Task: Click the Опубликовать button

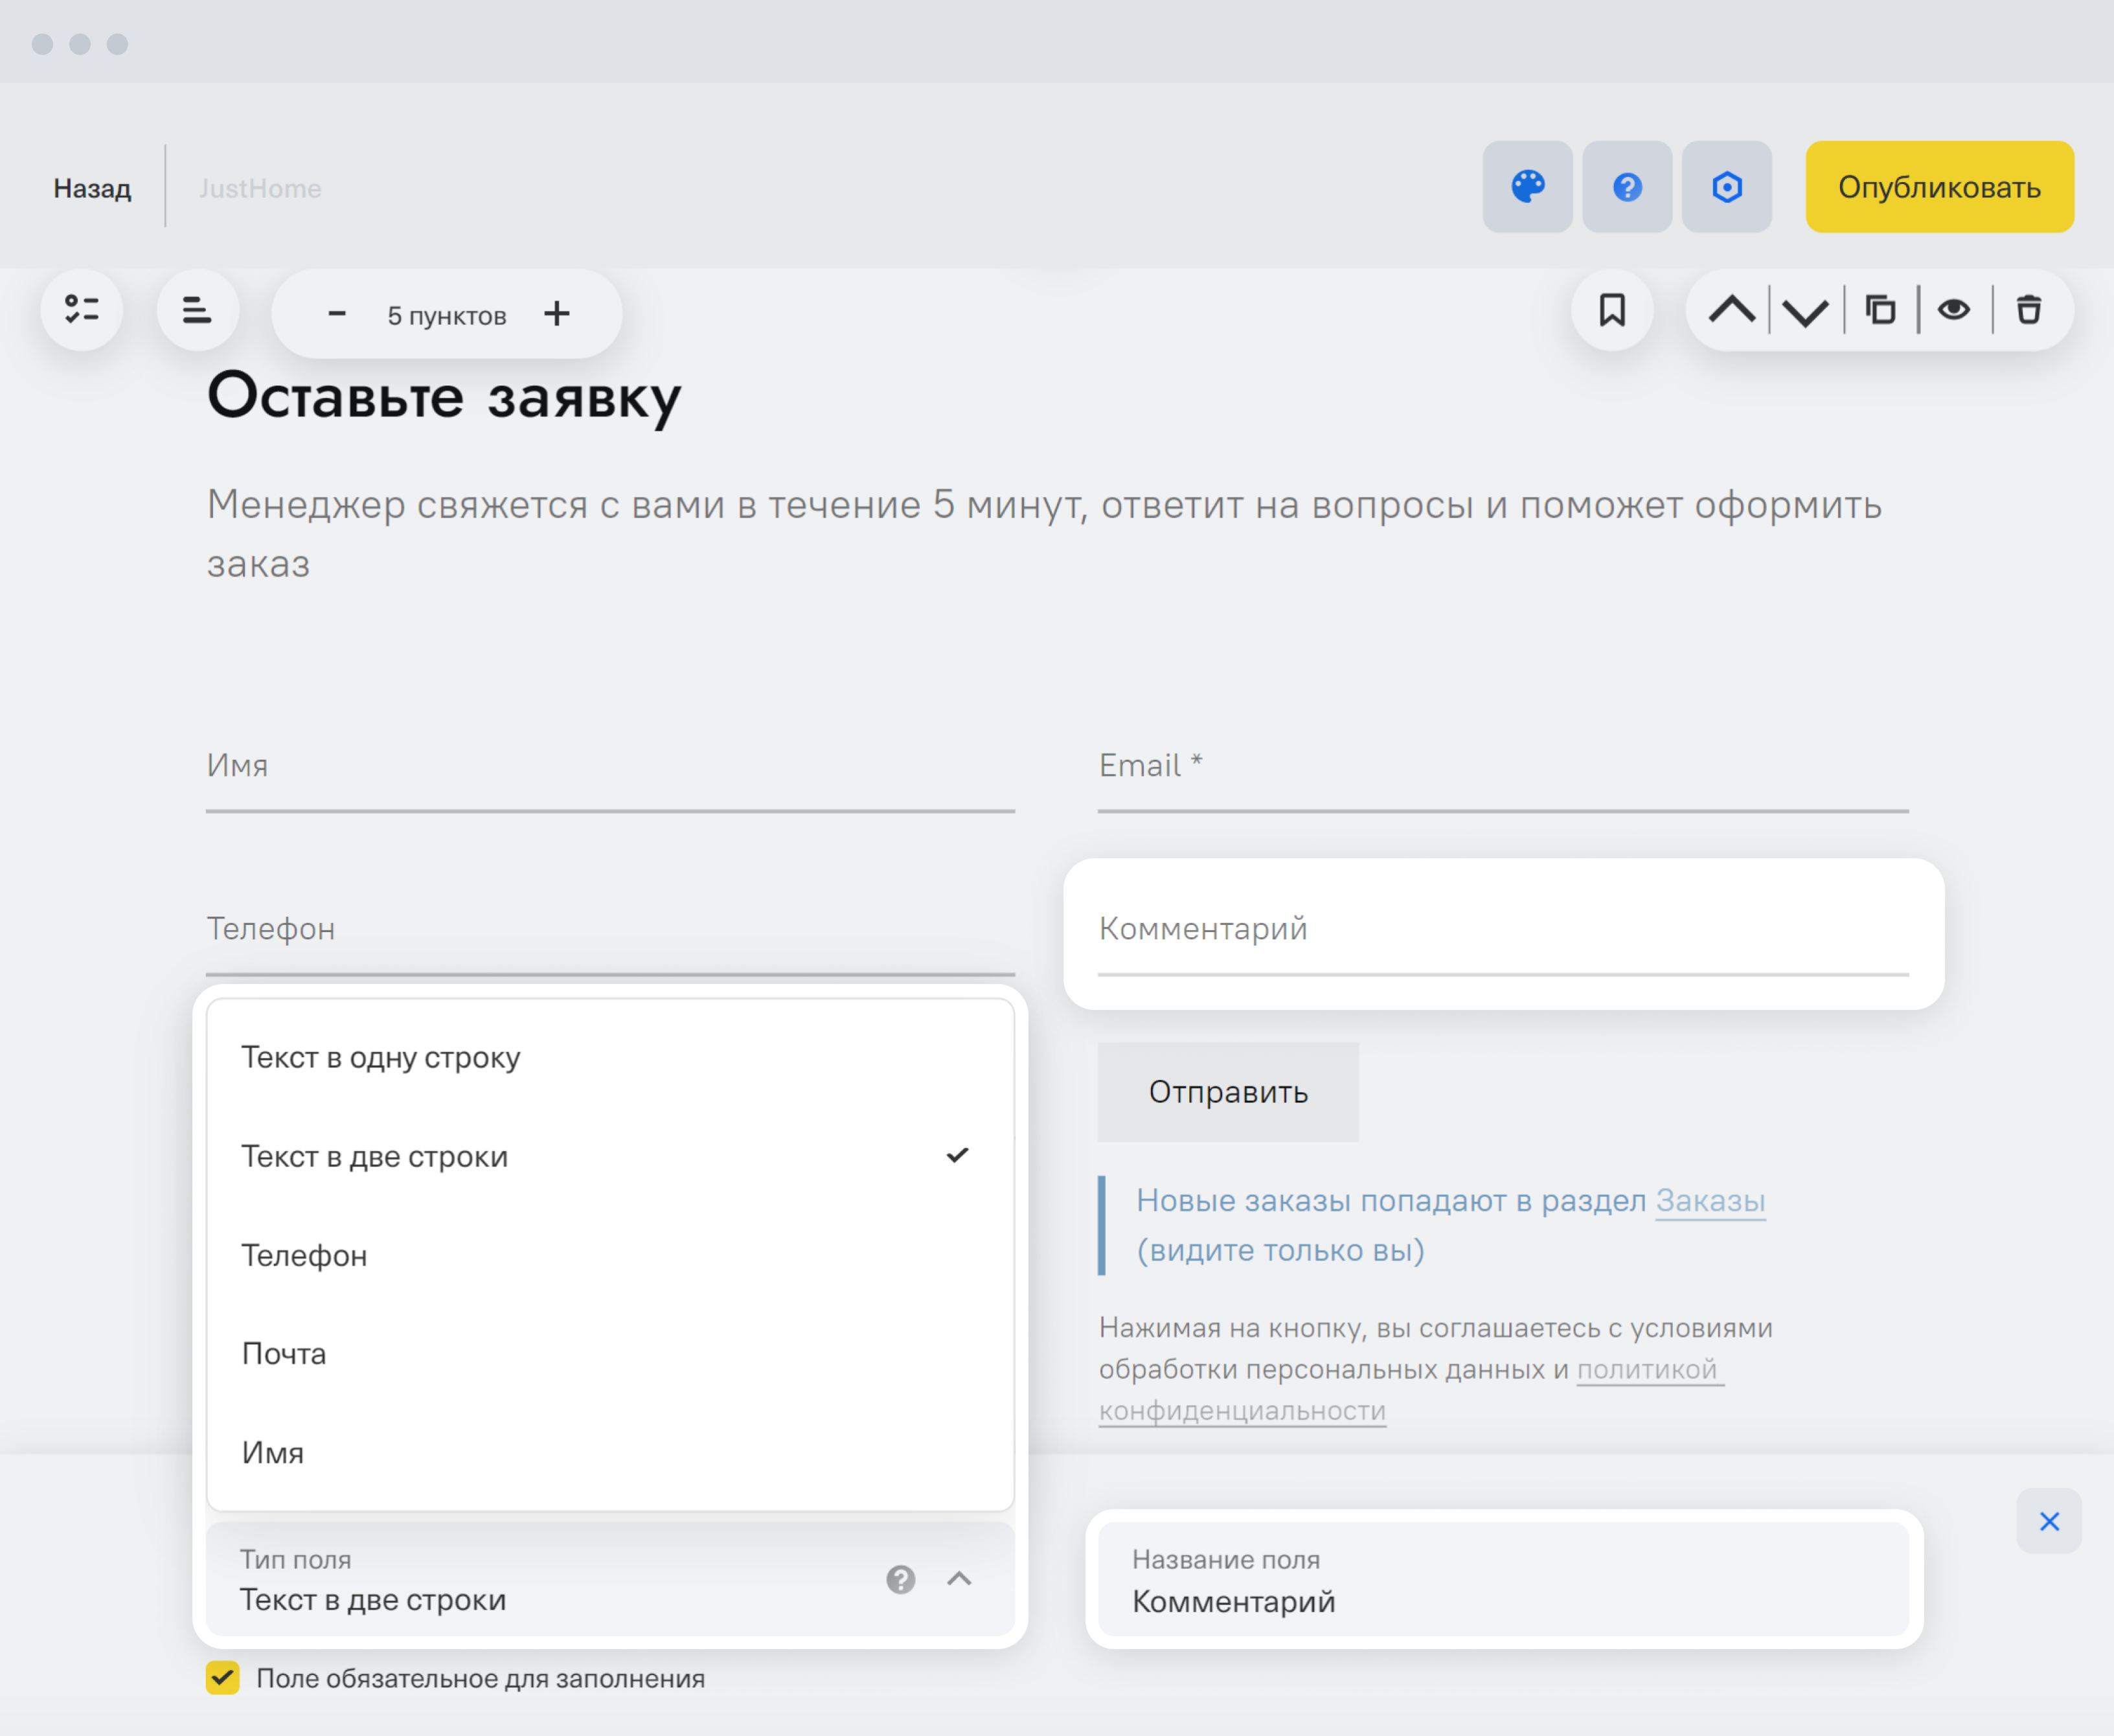Action: (x=1939, y=187)
